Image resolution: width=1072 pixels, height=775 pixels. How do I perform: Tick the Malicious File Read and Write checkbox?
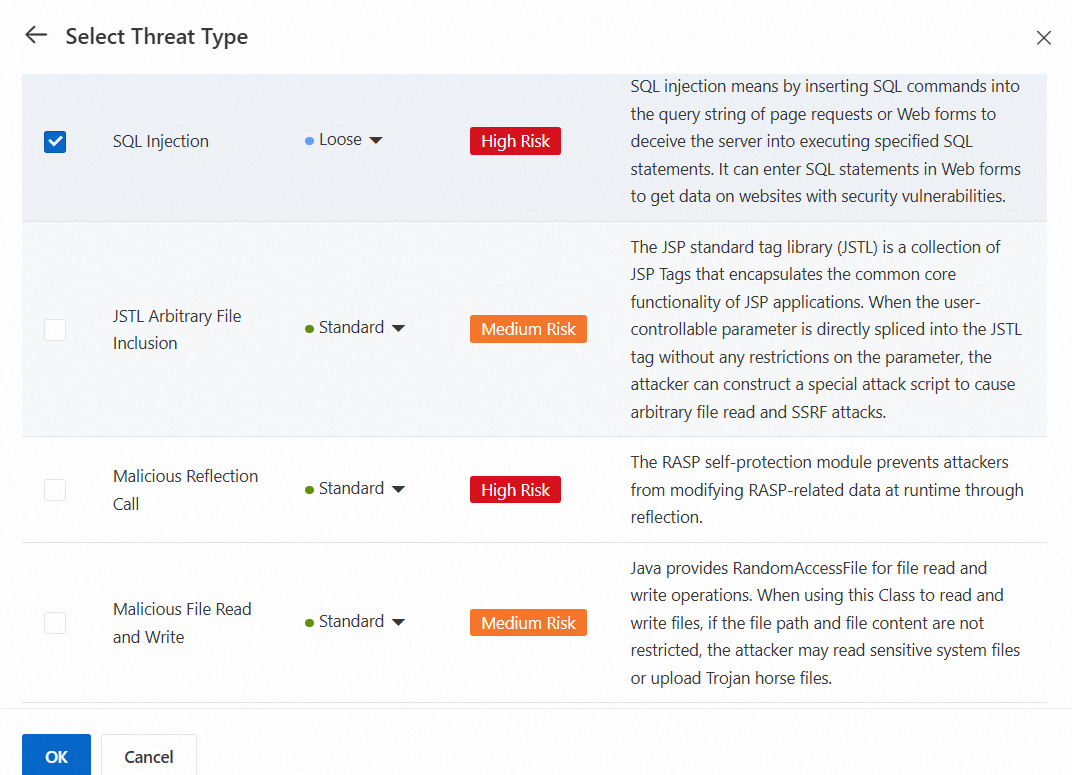55,623
